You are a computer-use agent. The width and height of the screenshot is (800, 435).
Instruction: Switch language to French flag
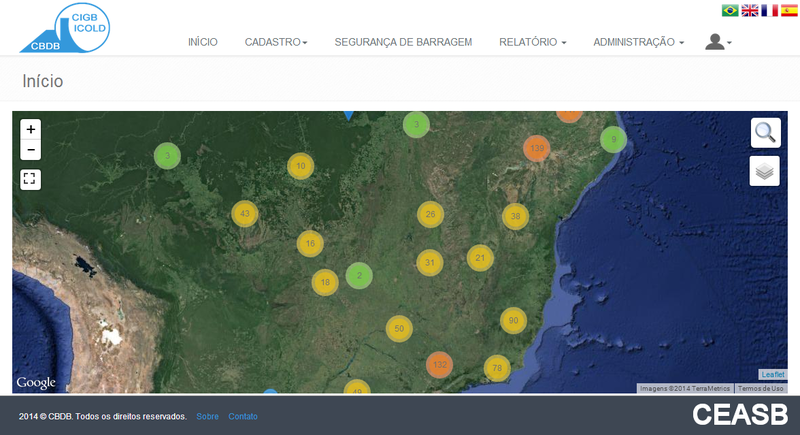(769, 10)
